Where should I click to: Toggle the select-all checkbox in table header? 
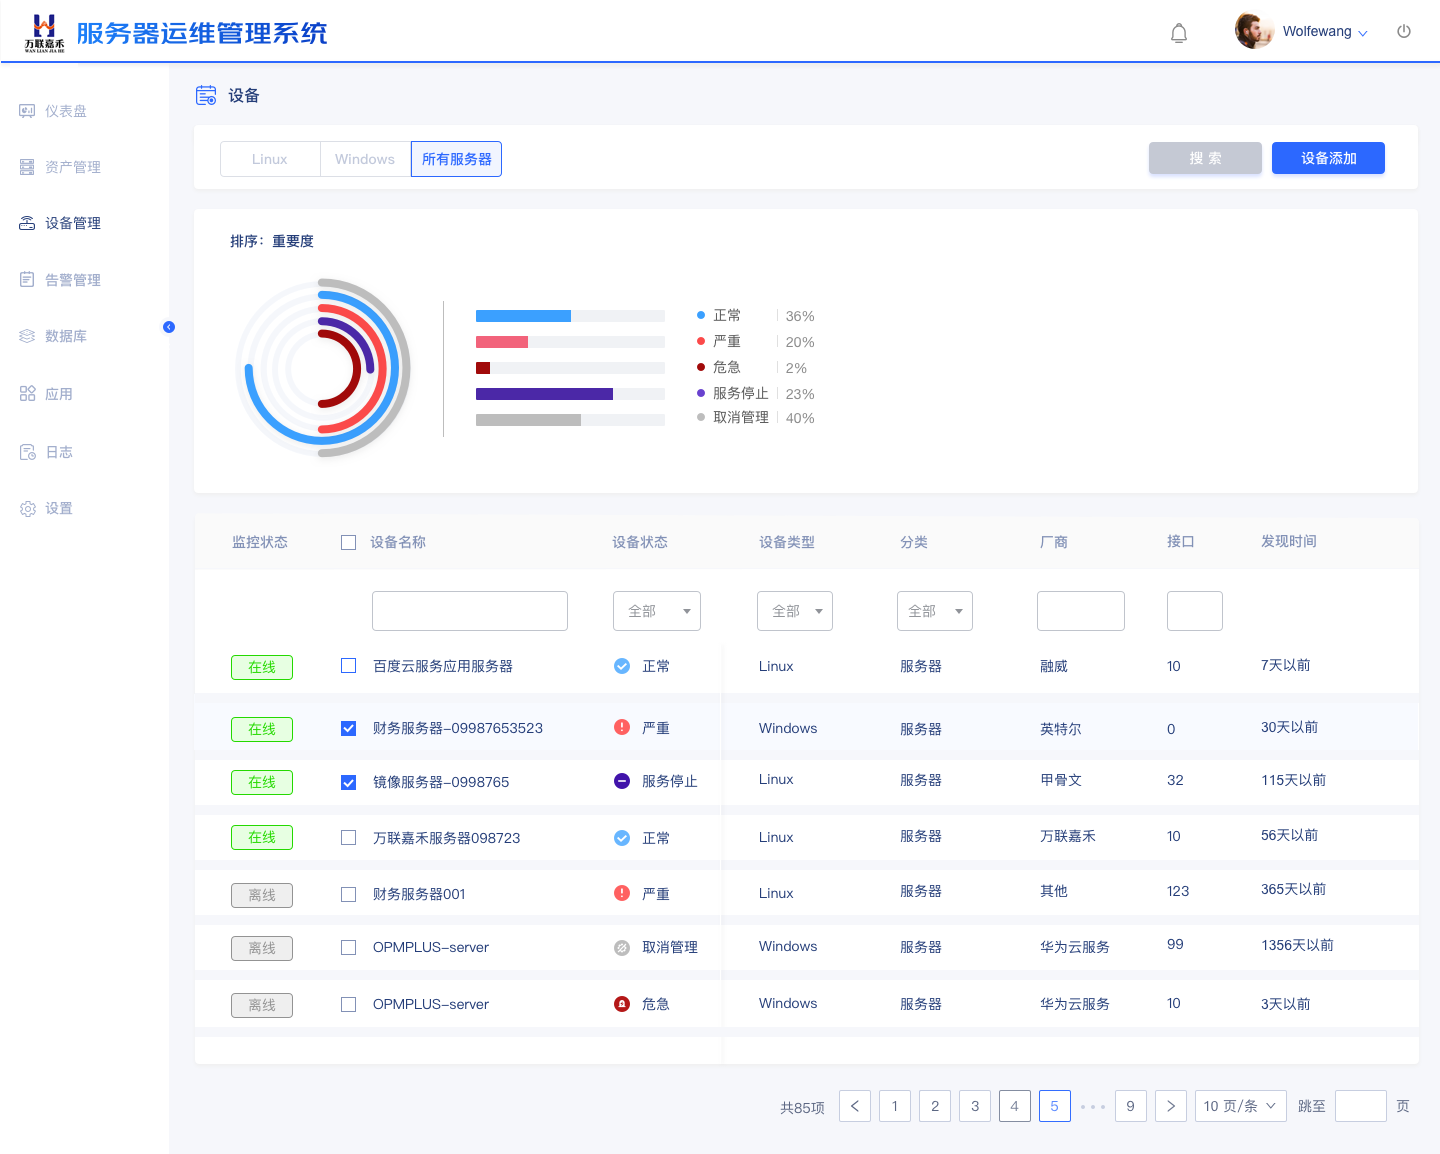pos(348,542)
